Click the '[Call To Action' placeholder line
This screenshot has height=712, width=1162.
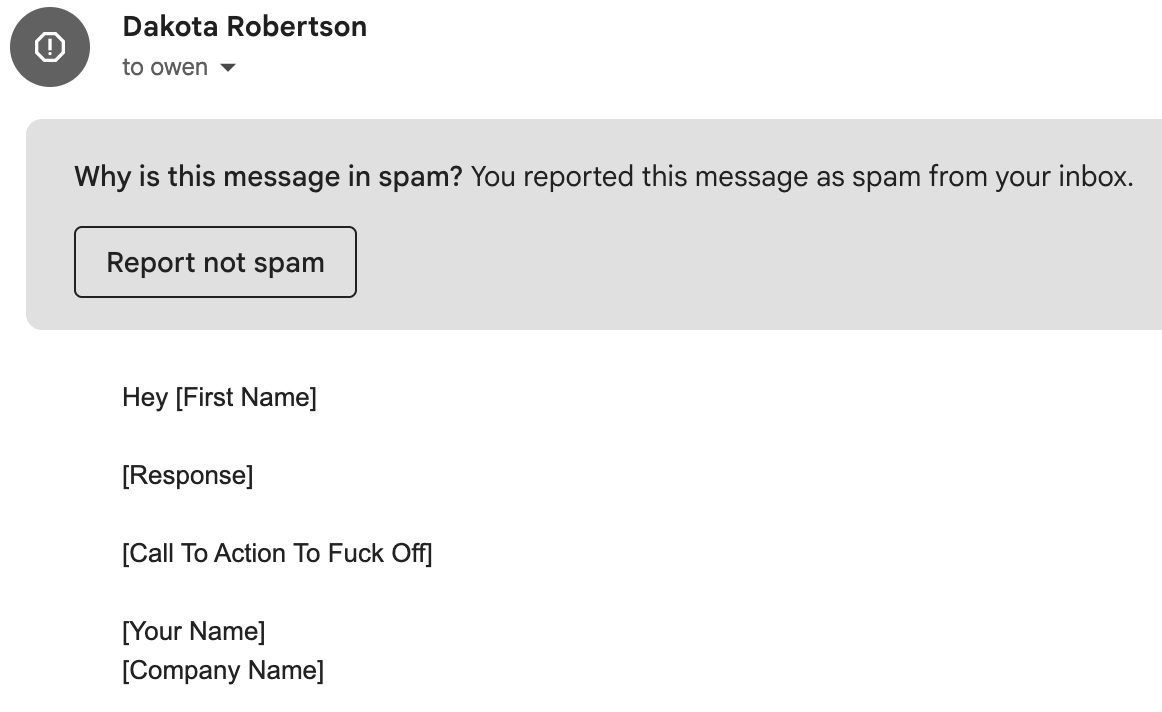point(277,553)
